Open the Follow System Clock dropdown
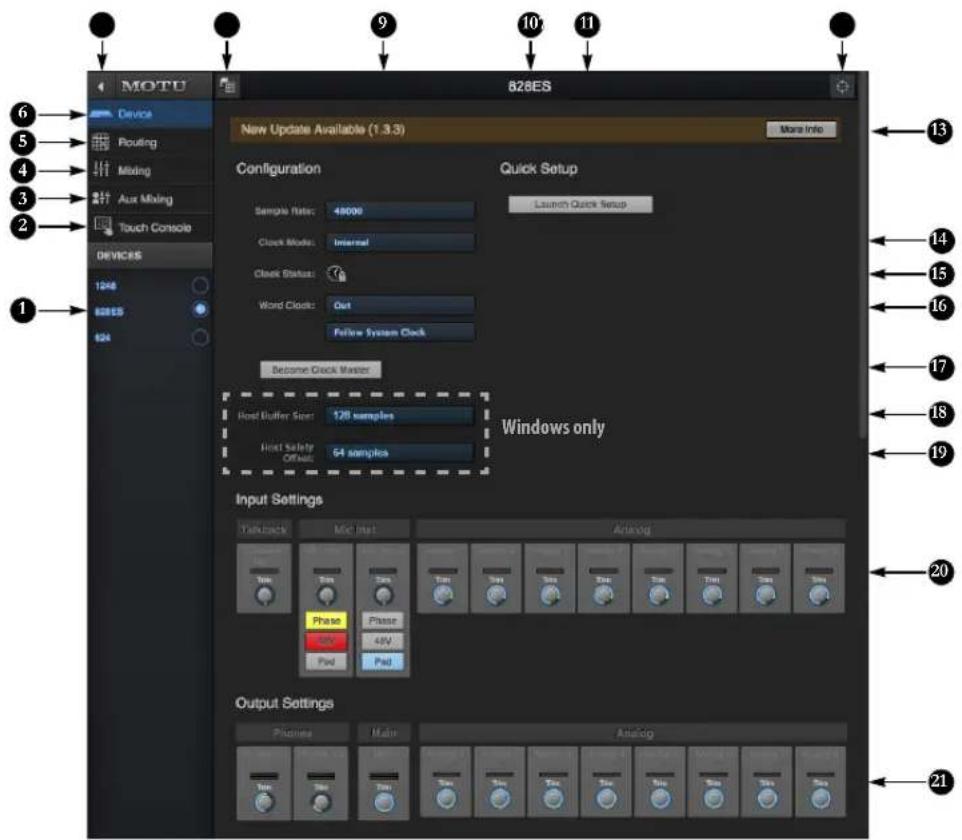The image size is (962, 840). pyautogui.click(x=400, y=332)
